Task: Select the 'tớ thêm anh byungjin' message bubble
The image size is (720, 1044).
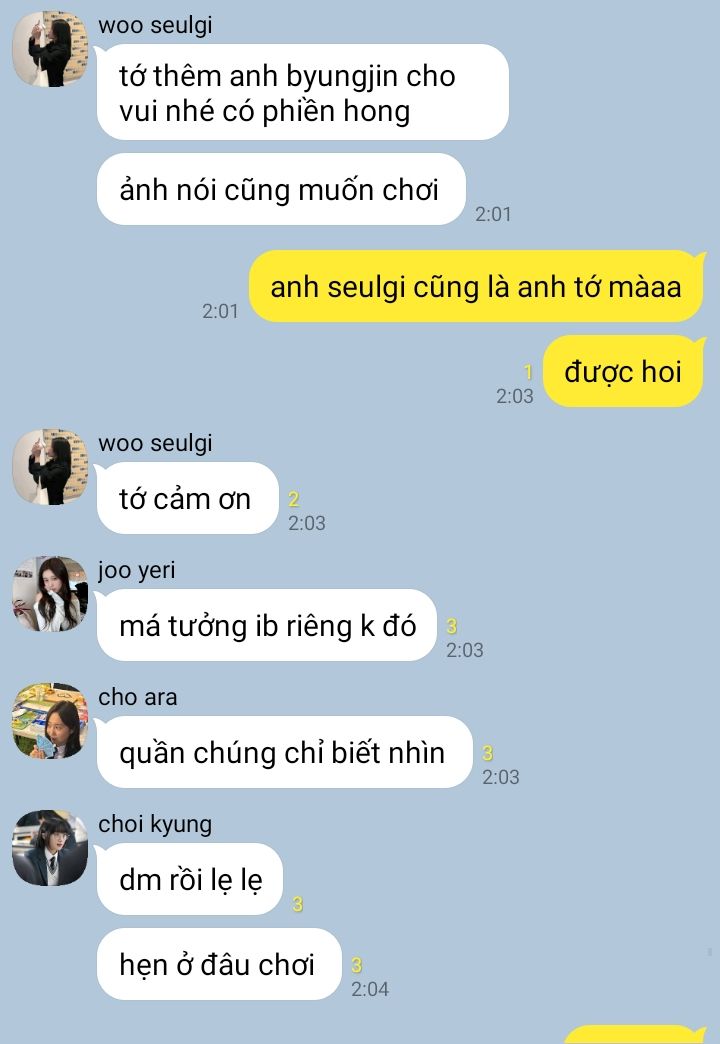Action: click(303, 93)
